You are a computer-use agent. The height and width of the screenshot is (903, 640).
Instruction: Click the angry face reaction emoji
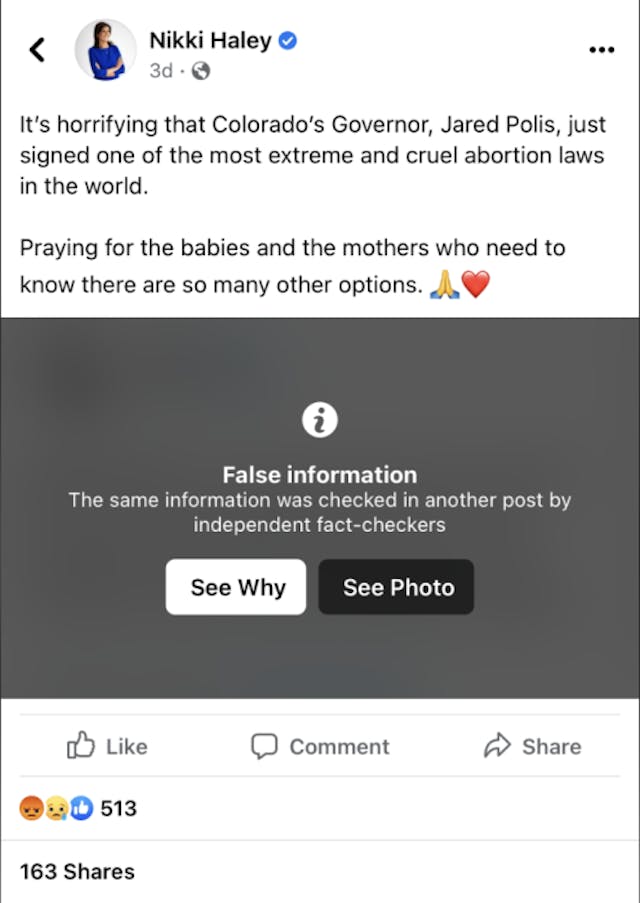click(x=32, y=808)
